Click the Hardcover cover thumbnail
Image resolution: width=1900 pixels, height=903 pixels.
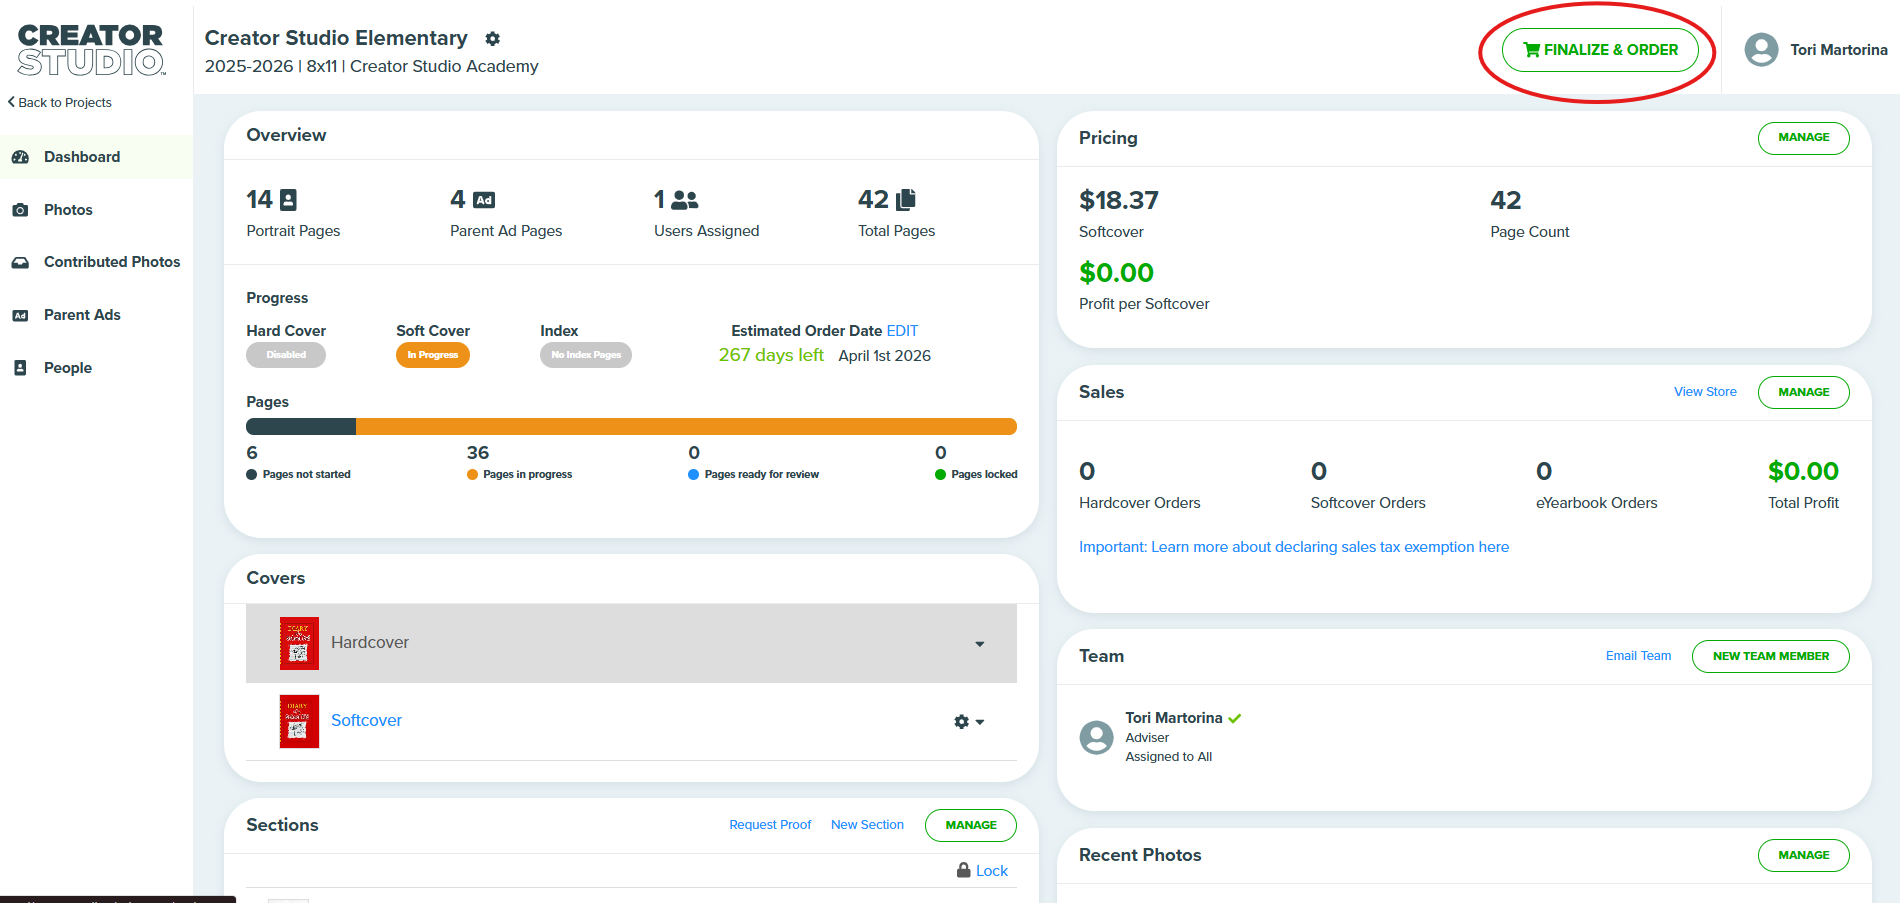click(x=299, y=643)
